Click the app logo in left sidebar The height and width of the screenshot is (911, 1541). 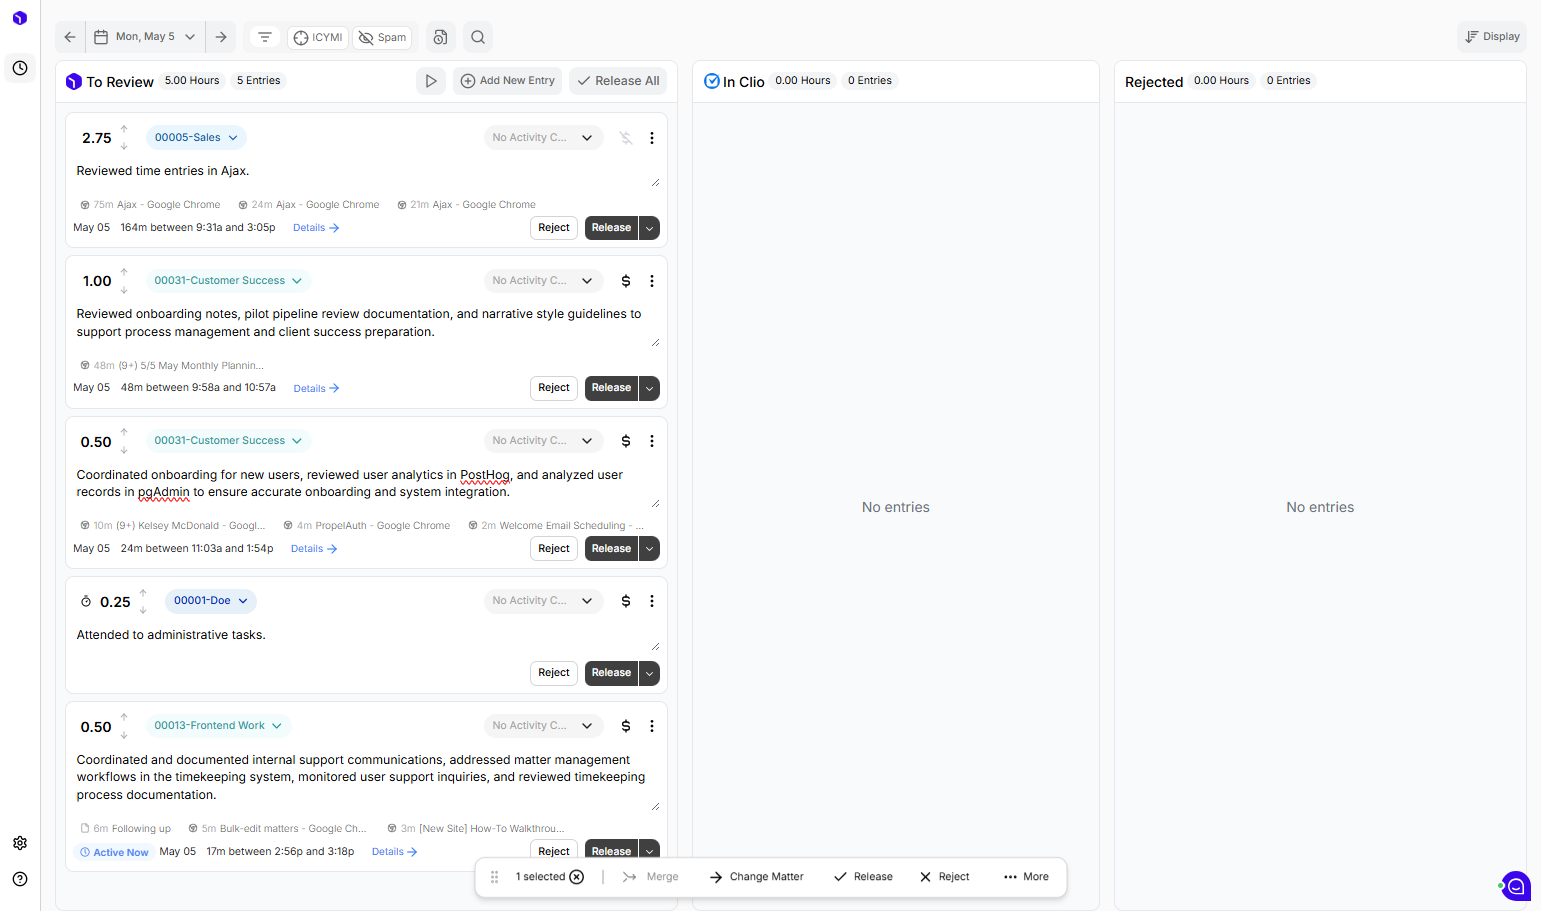20,18
